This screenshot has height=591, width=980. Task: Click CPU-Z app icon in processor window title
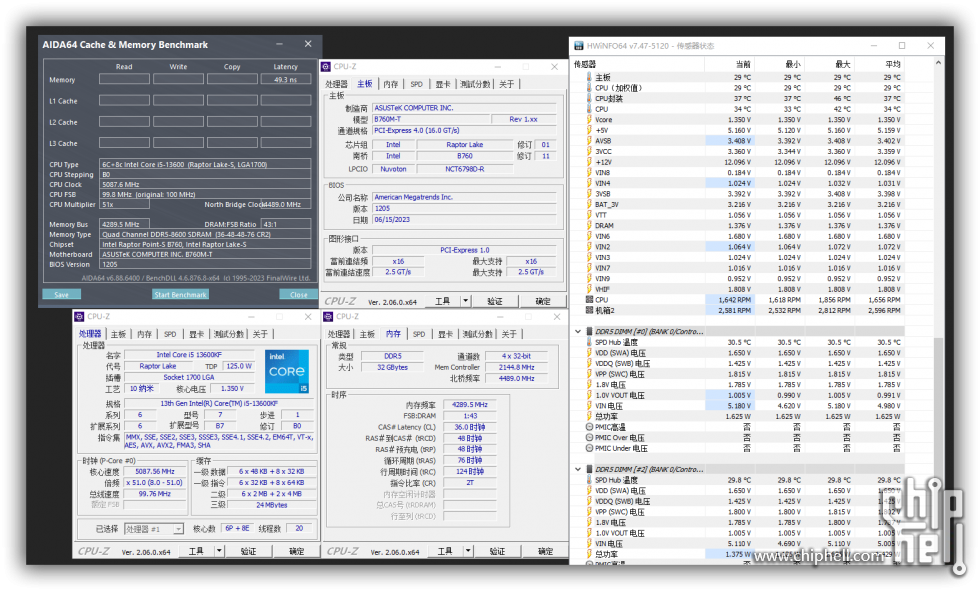point(79,317)
